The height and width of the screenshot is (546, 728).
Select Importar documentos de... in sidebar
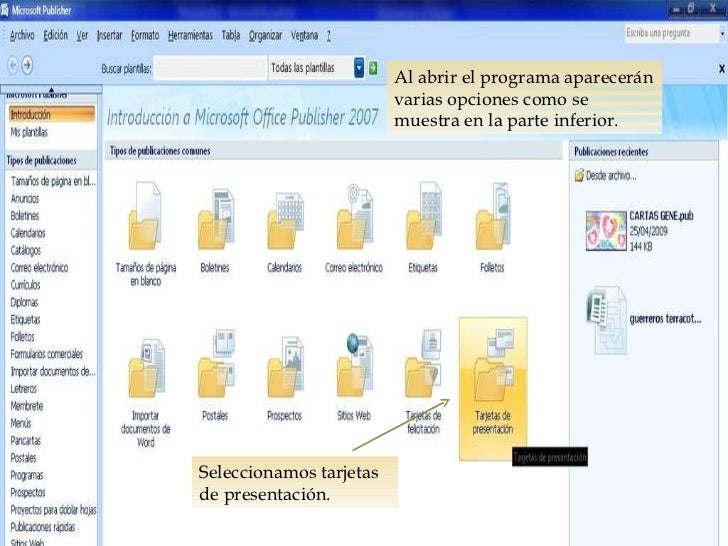[x=53, y=371]
